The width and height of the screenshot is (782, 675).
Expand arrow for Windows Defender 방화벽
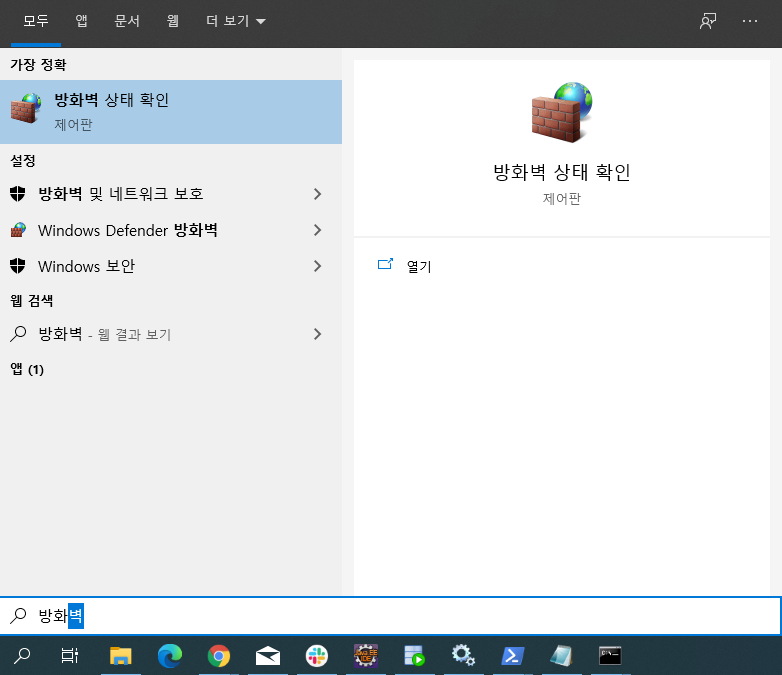pyautogui.click(x=318, y=230)
